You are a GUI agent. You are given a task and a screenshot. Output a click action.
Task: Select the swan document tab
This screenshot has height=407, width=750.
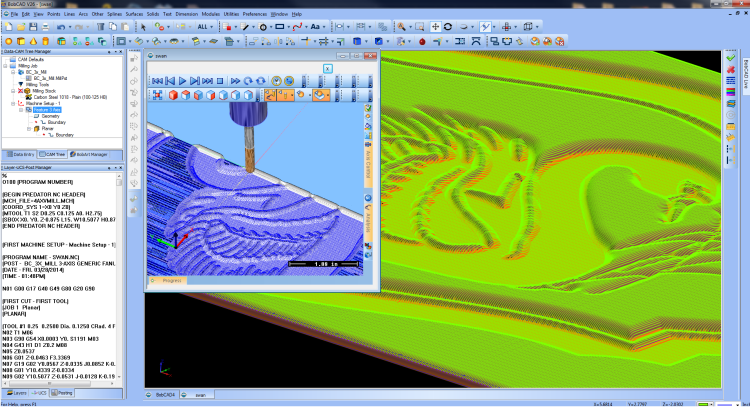click(x=197, y=395)
